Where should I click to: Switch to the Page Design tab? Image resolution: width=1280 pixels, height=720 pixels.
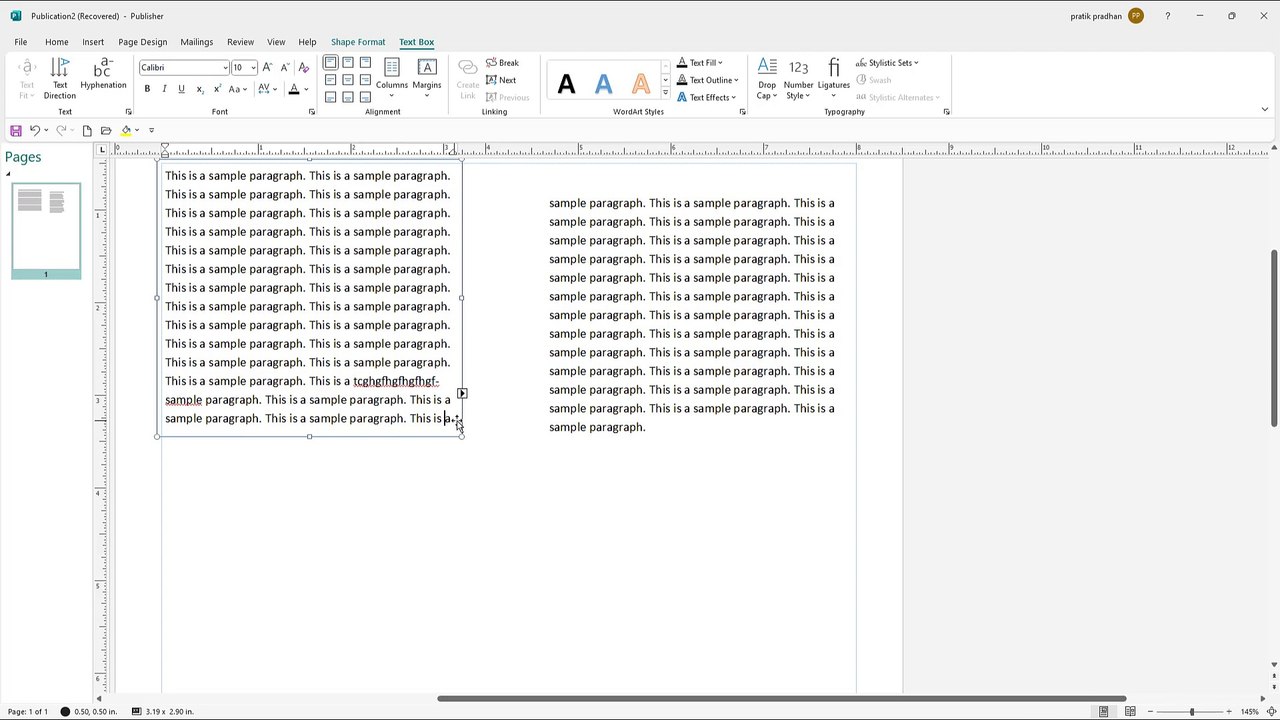[143, 42]
